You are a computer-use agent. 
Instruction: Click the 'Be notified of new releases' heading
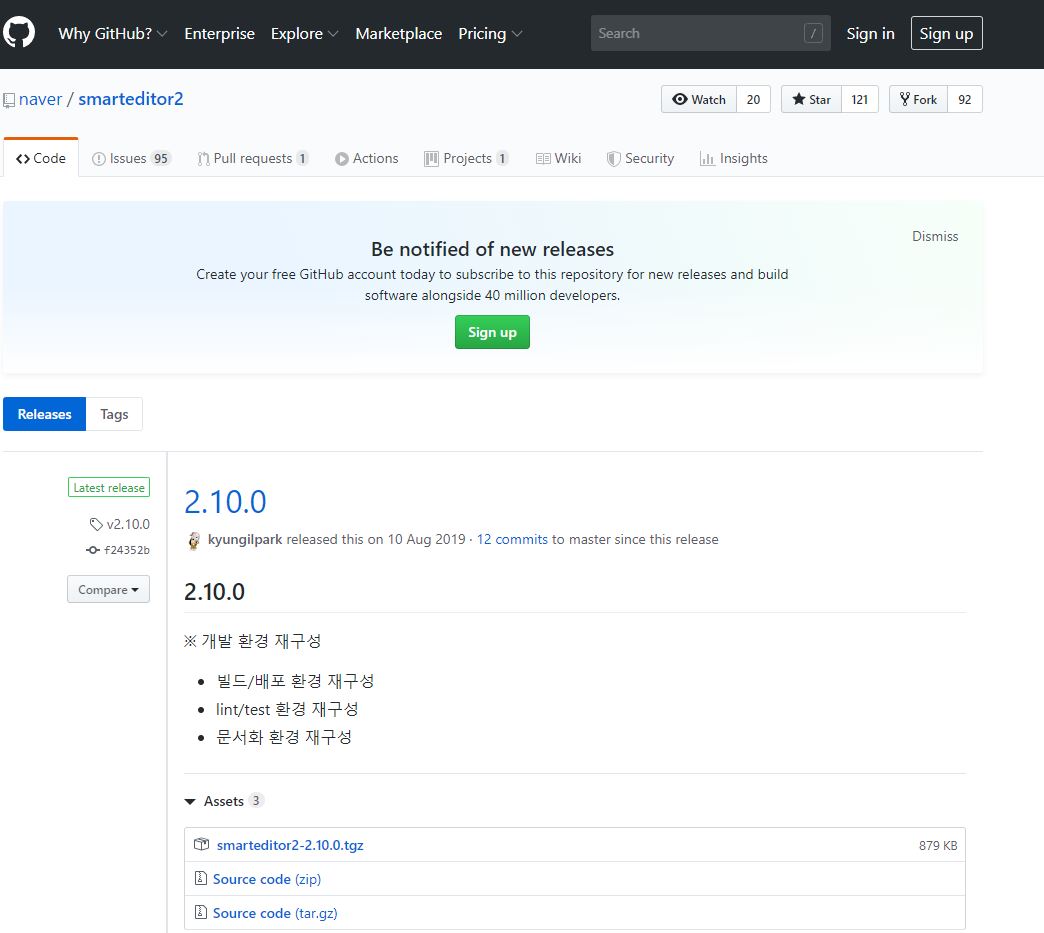[x=493, y=249]
